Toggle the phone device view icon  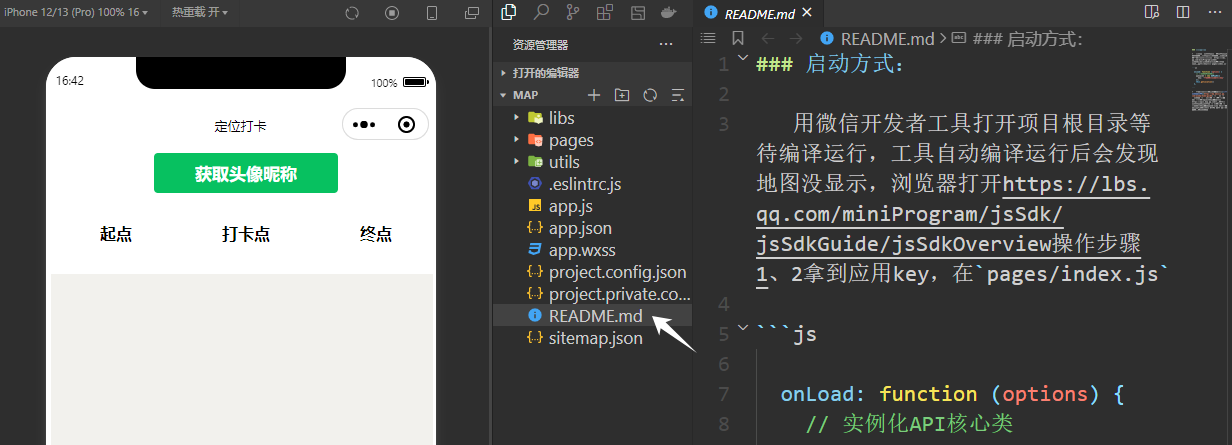point(432,13)
